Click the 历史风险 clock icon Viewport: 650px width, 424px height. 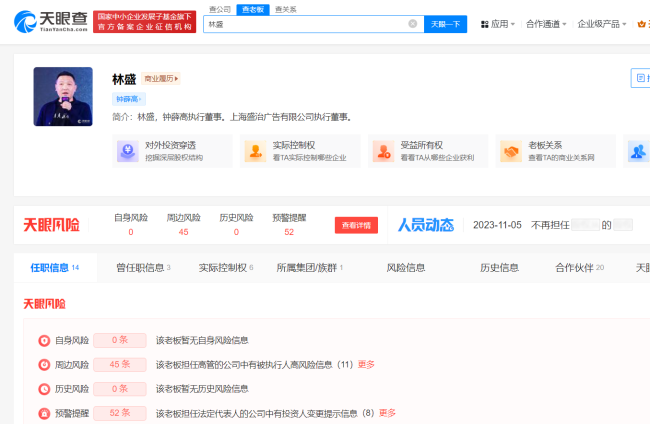[44, 389]
